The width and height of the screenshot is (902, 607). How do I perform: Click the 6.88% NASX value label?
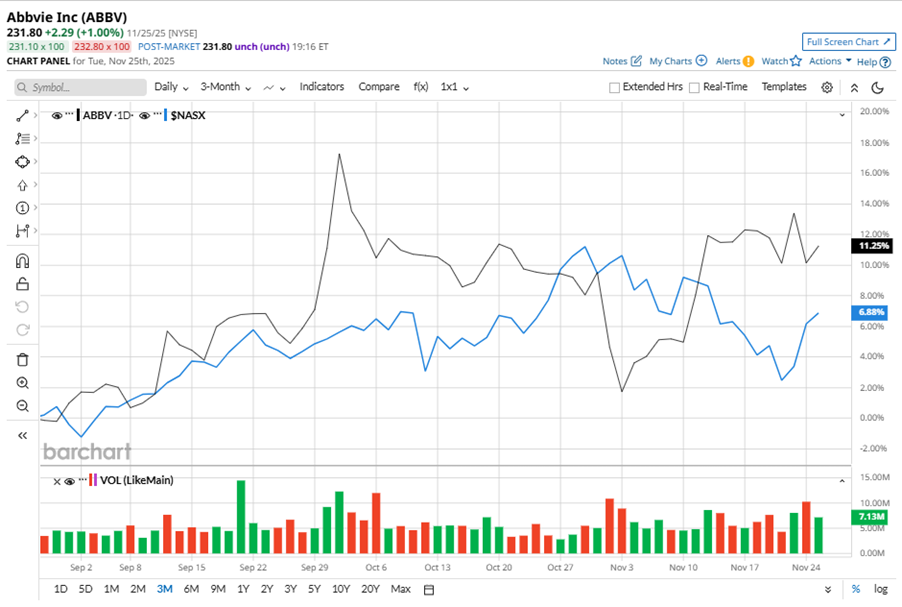coord(869,312)
